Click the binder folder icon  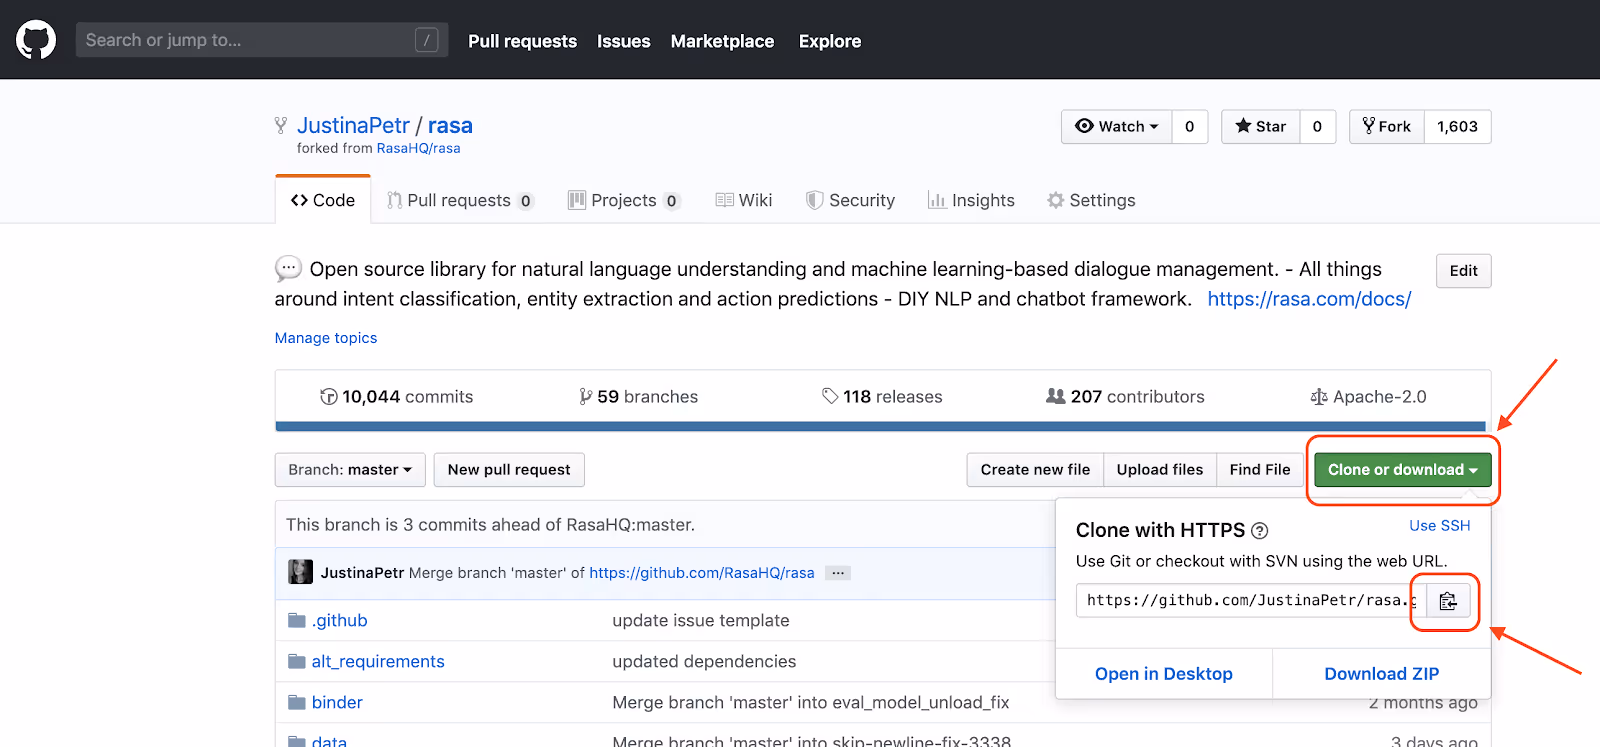296,702
